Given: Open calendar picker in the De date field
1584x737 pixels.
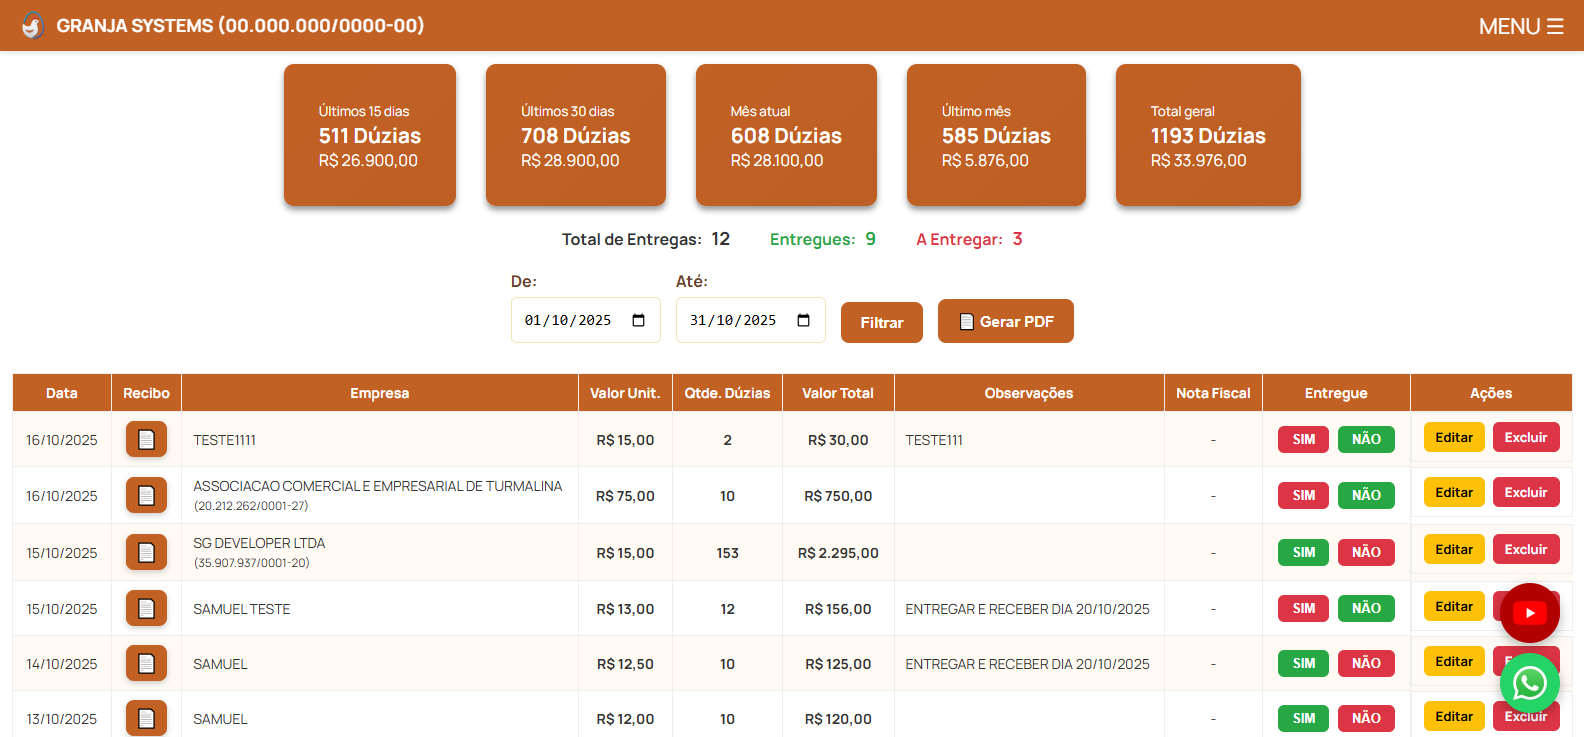Looking at the screenshot, I should click(639, 320).
